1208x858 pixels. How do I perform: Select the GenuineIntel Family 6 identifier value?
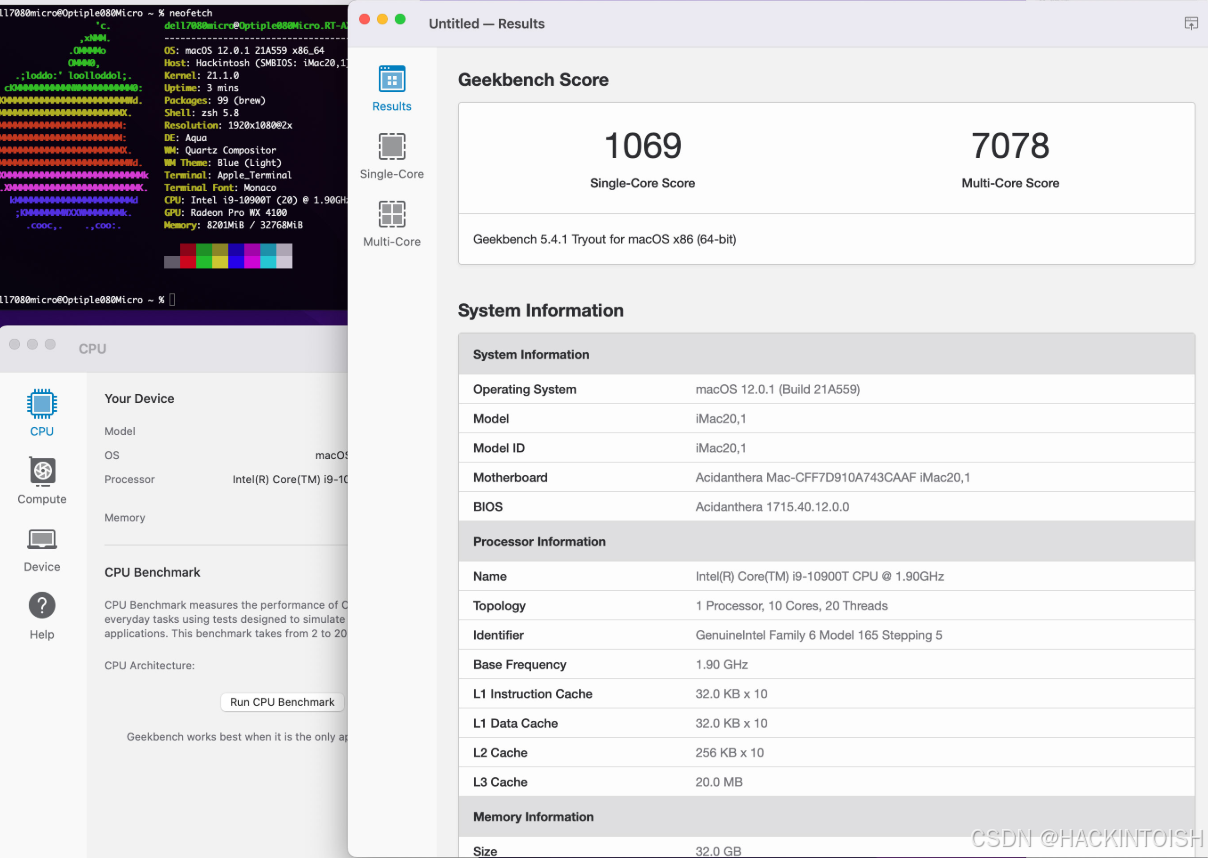[818, 635]
